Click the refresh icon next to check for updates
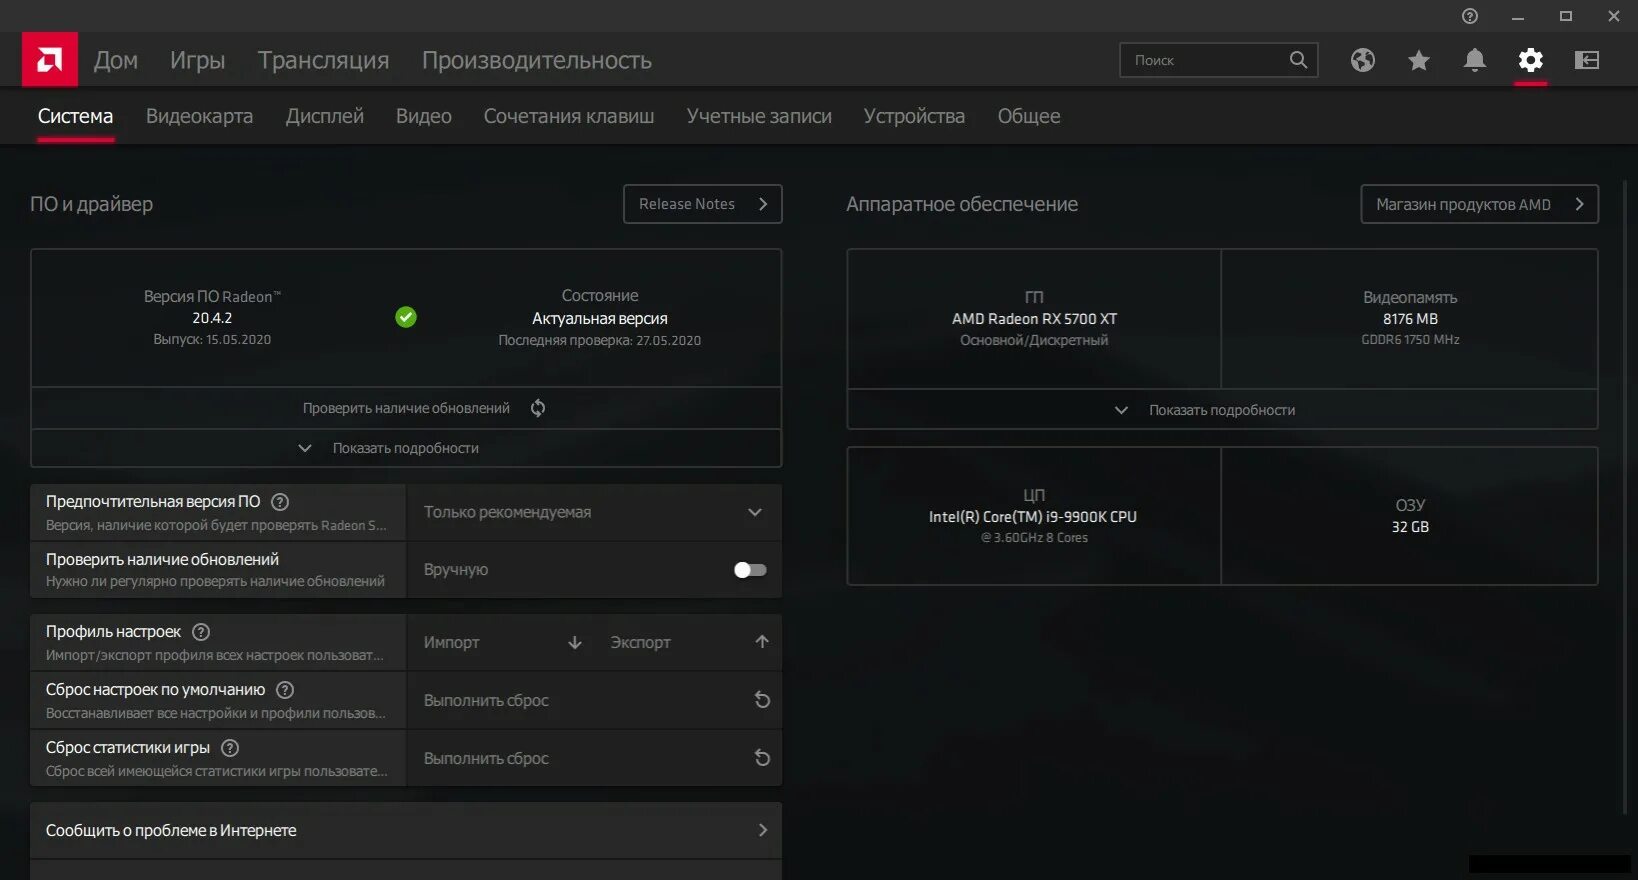 coord(538,408)
